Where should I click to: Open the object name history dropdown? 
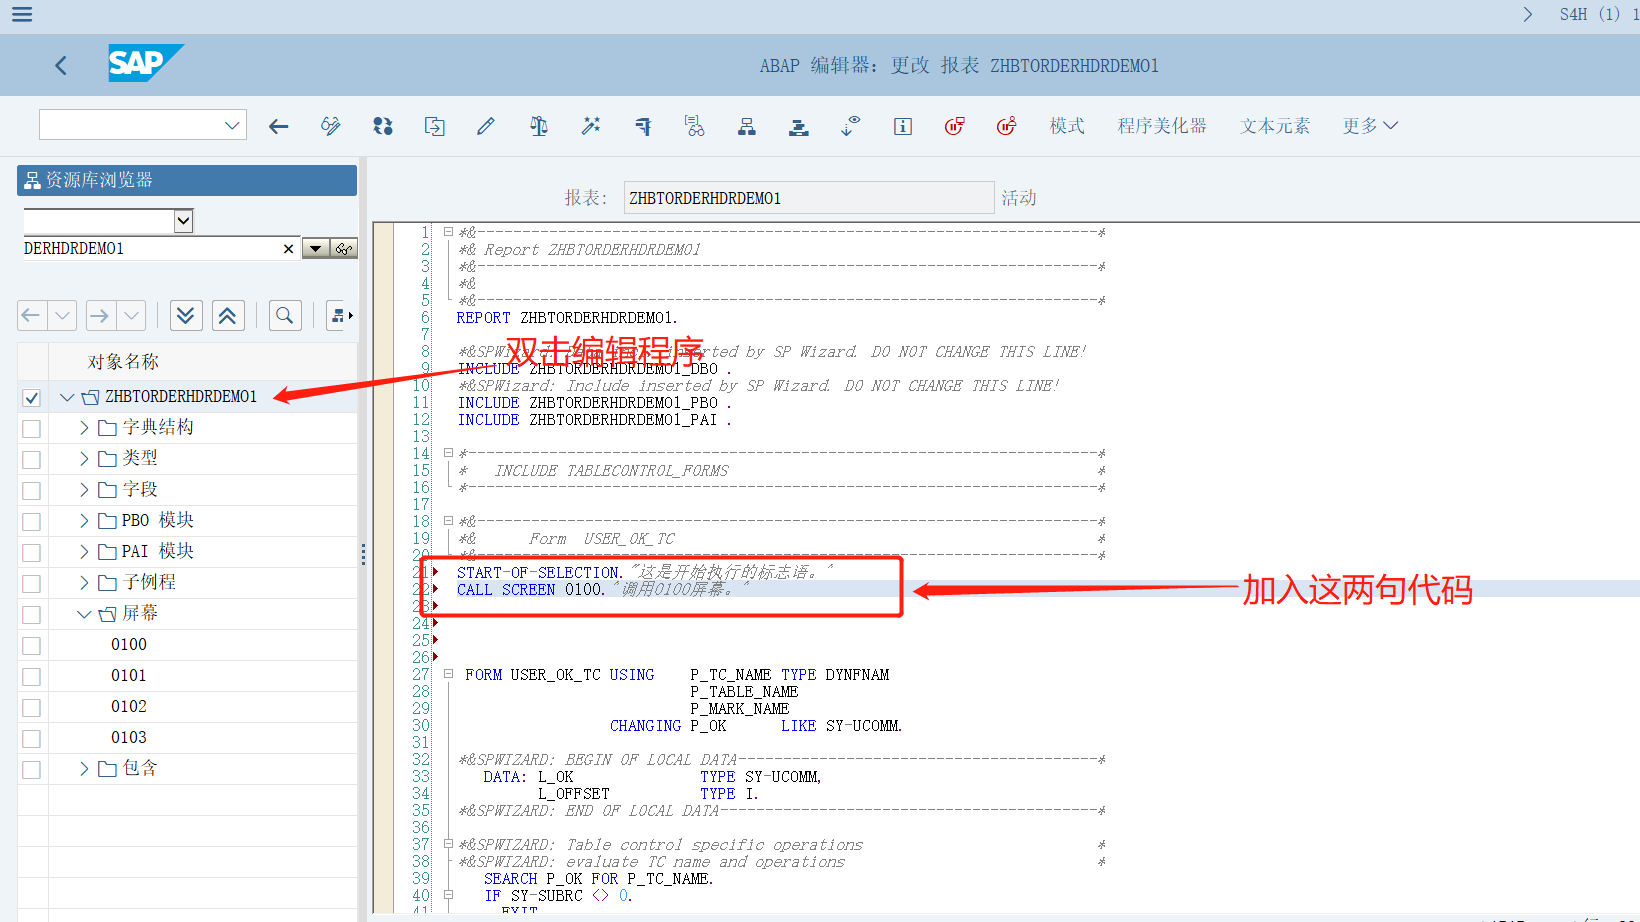pyautogui.click(x=316, y=249)
